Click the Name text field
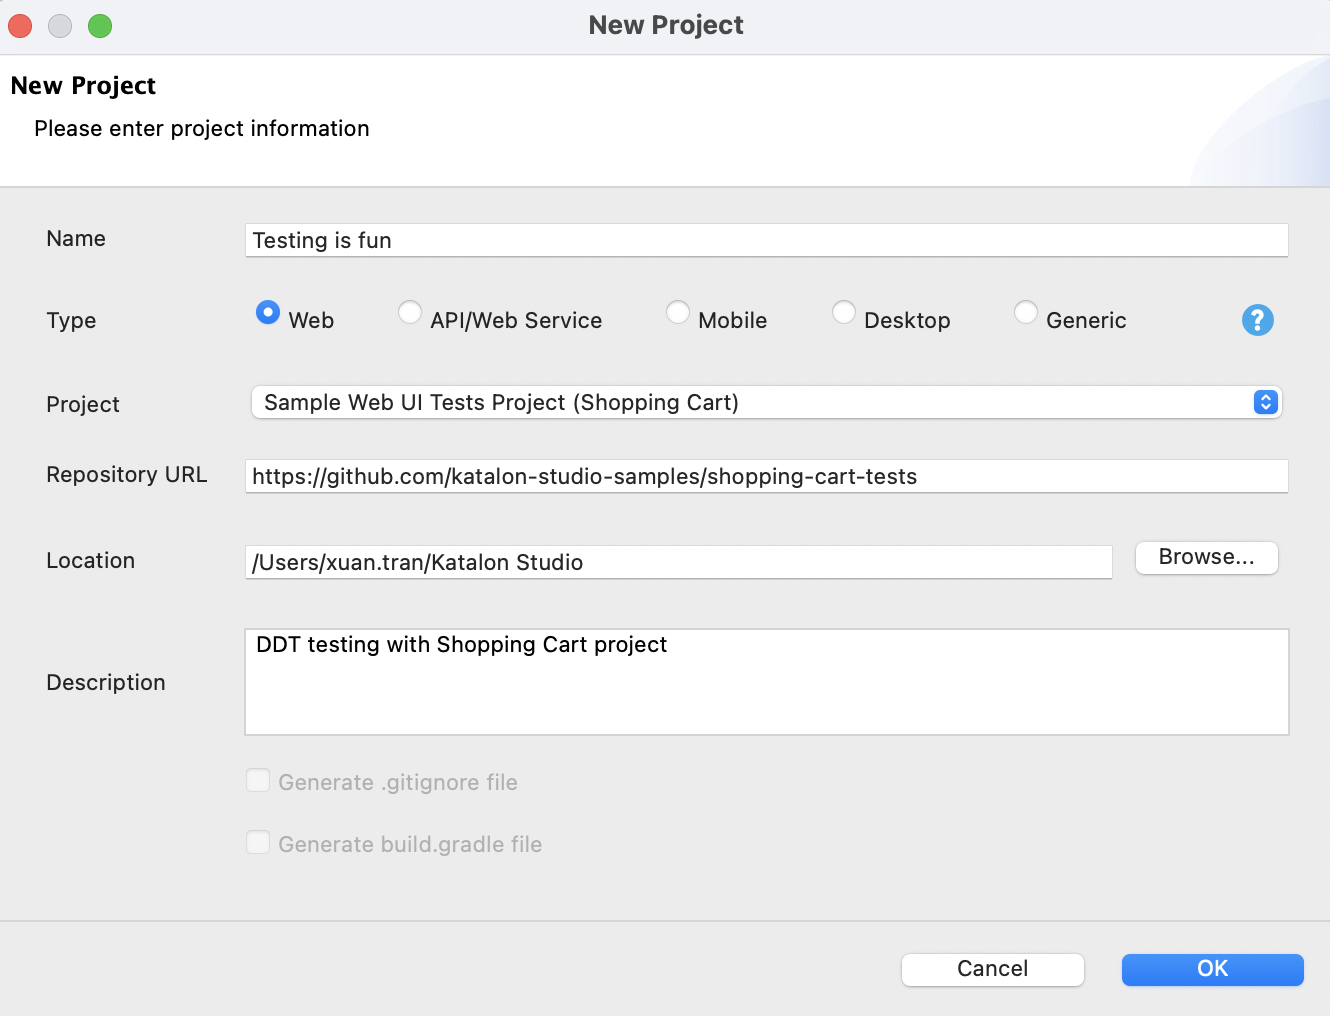The width and height of the screenshot is (1330, 1016). pos(766,240)
